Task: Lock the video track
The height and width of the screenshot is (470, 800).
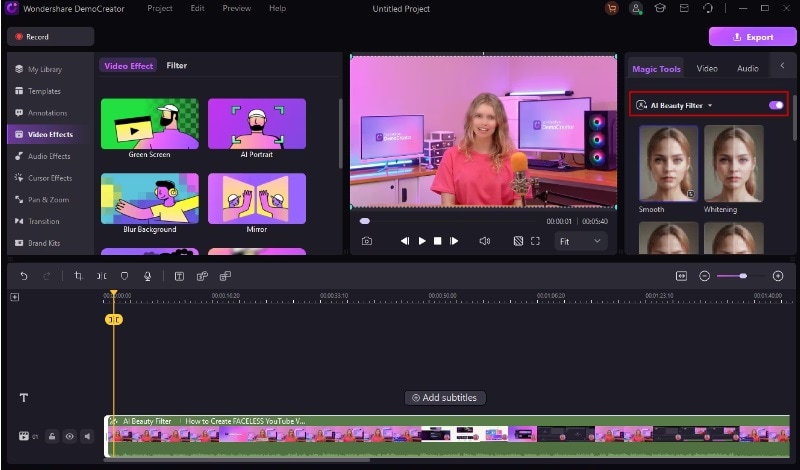Action: point(52,436)
